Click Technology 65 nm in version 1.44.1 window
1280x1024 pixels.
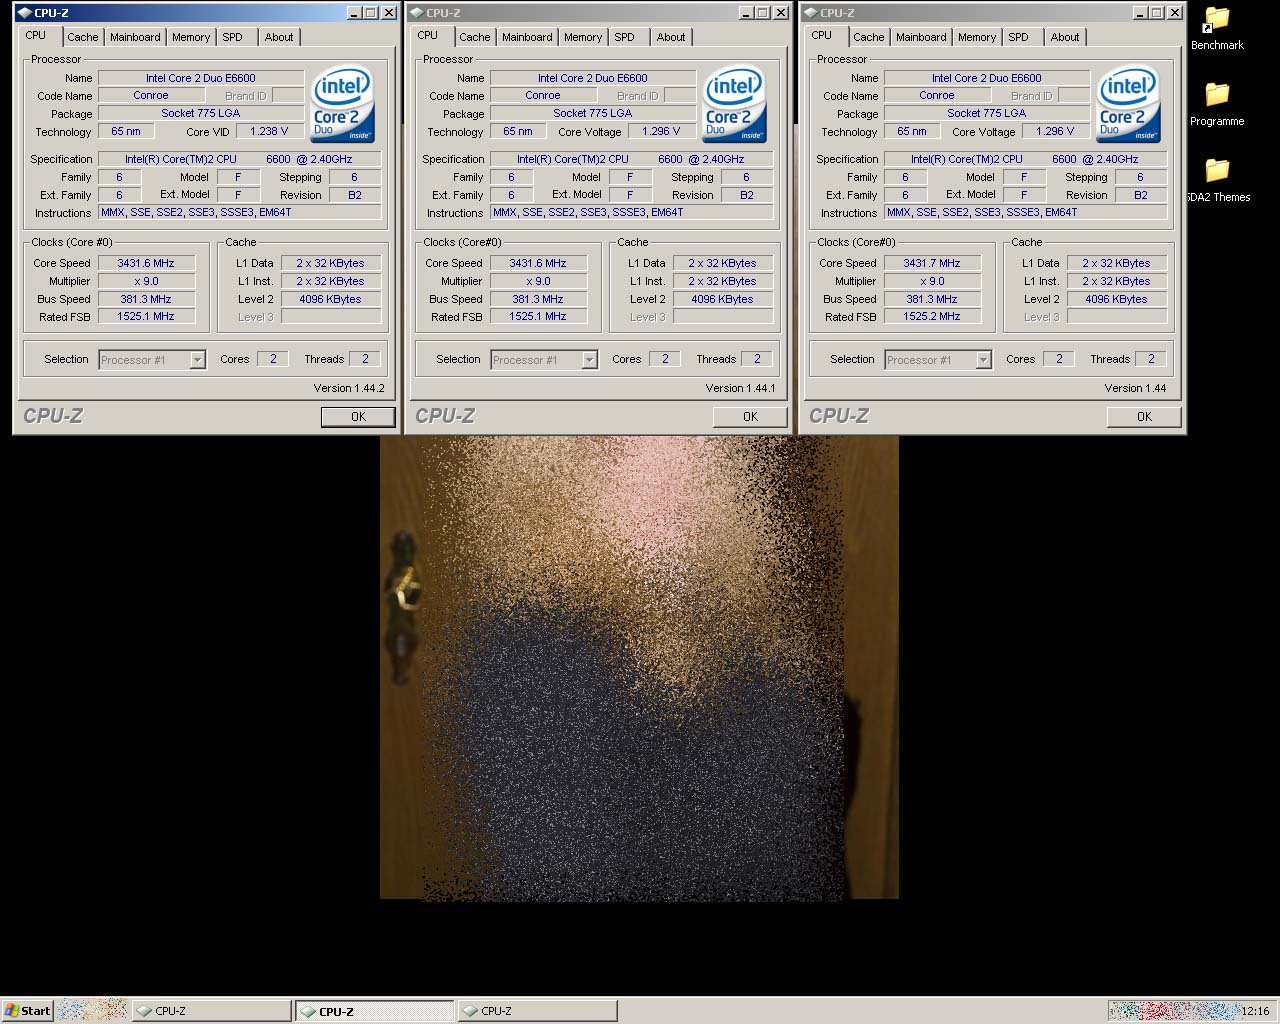(x=518, y=131)
